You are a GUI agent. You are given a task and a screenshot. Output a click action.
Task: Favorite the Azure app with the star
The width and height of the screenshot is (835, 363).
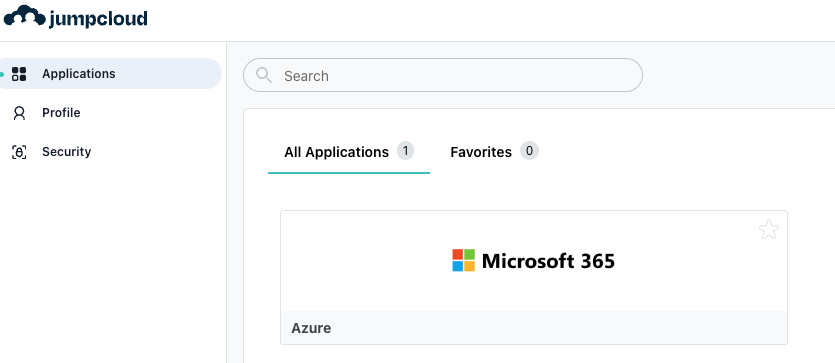pos(768,230)
